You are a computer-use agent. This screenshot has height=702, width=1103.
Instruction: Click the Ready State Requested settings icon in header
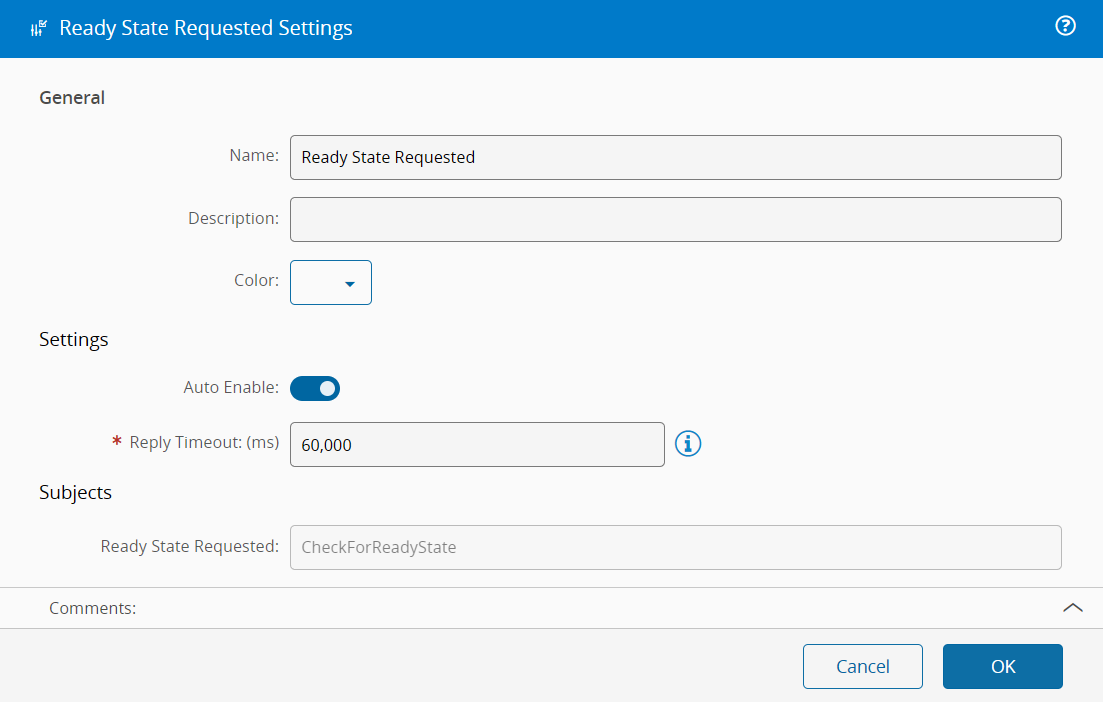[39, 27]
